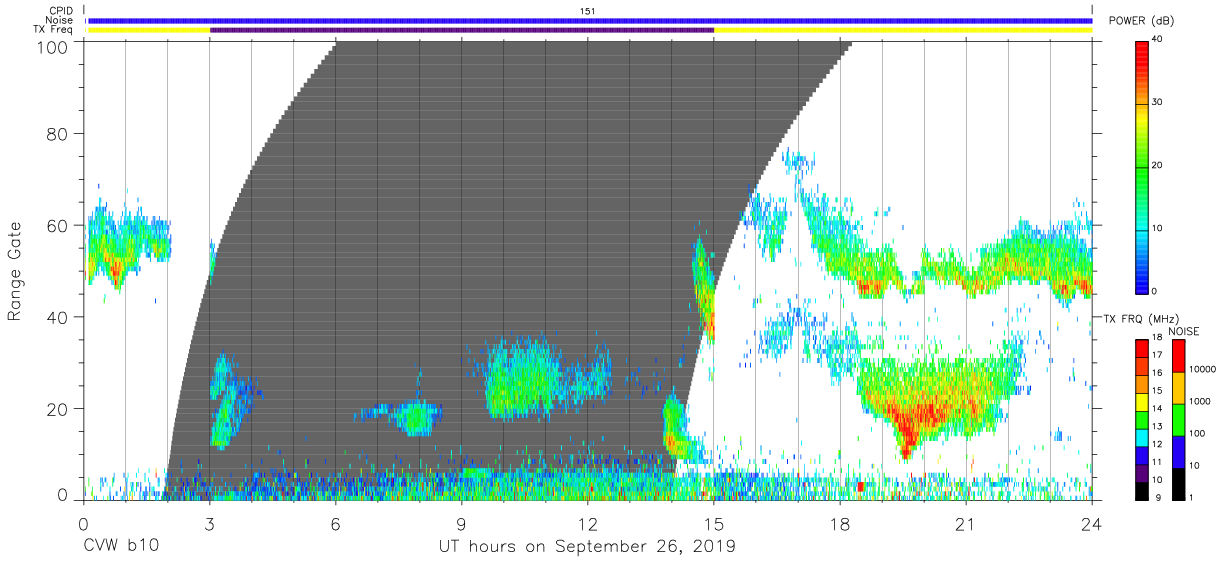This screenshot has width=1228, height=567.
Task: Pick the yellow swatch in TX FRQ legend
Action: (1141, 401)
